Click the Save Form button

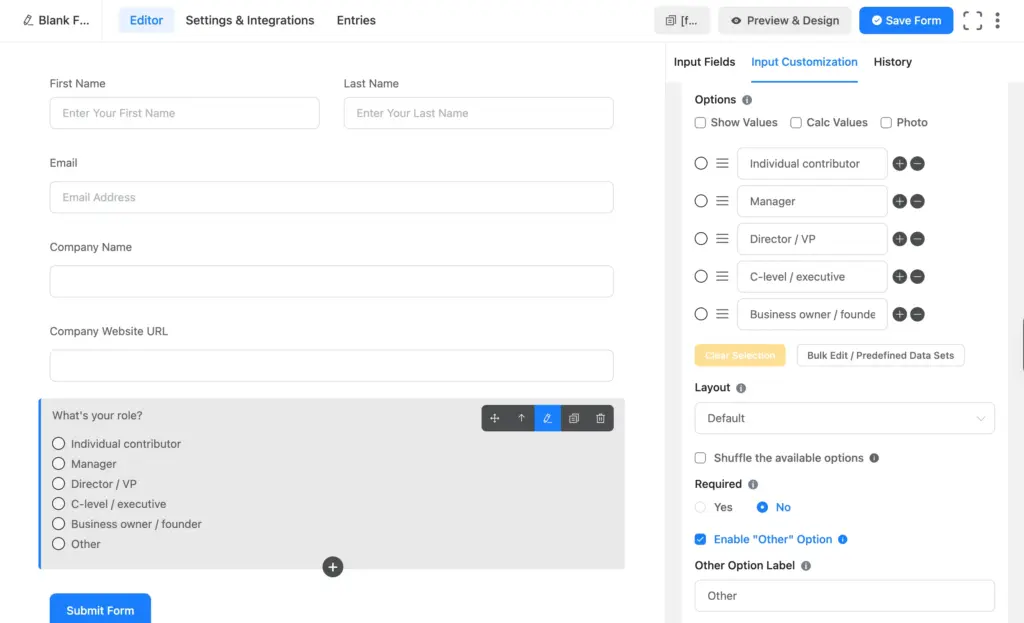[x=906, y=21]
